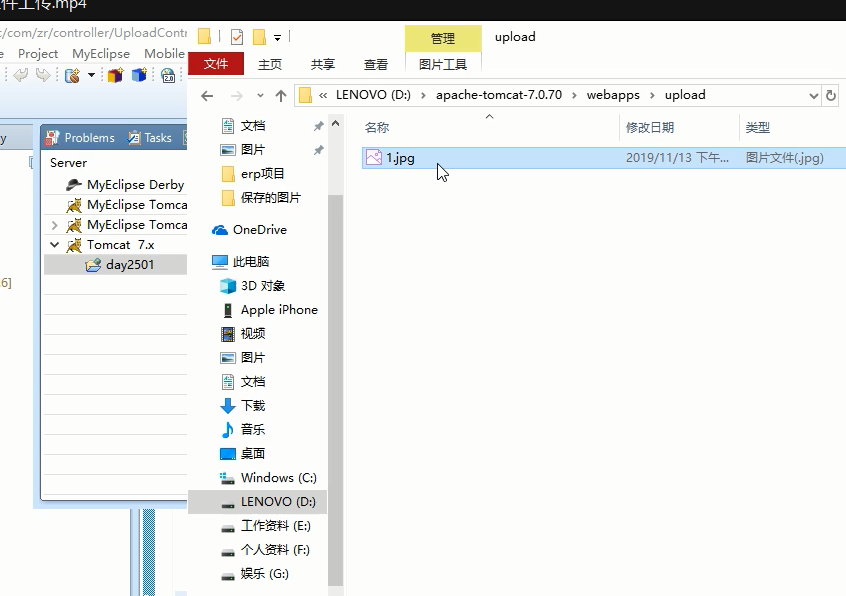
Task: Click the 1.jpg image file icon
Action: point(373,157)
